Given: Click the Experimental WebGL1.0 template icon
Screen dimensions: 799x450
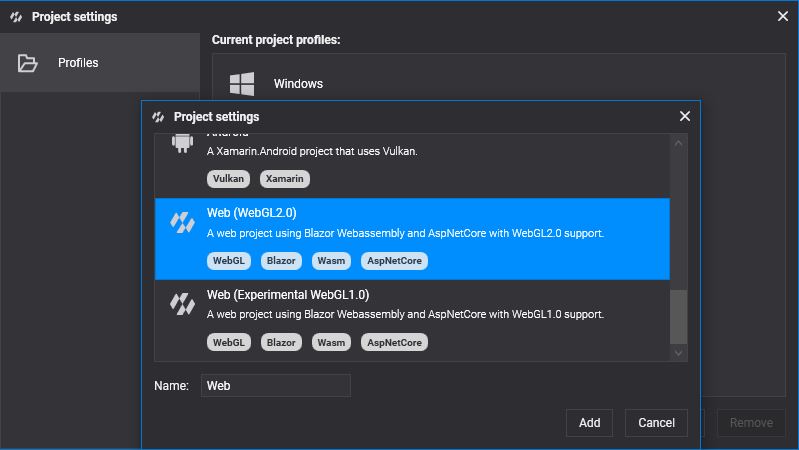Looking at the screenshot, I should [x=182, y=304].
